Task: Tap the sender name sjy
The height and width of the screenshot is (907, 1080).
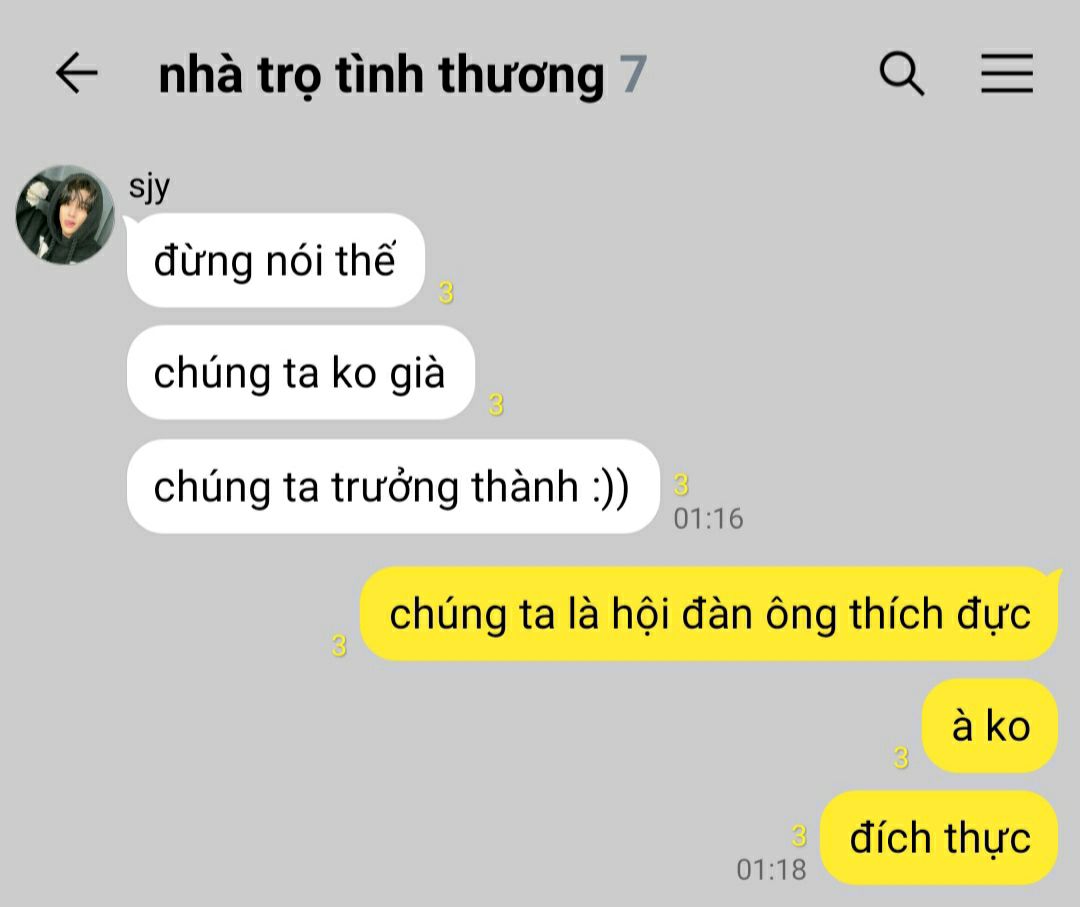Action: click(149, 187)
